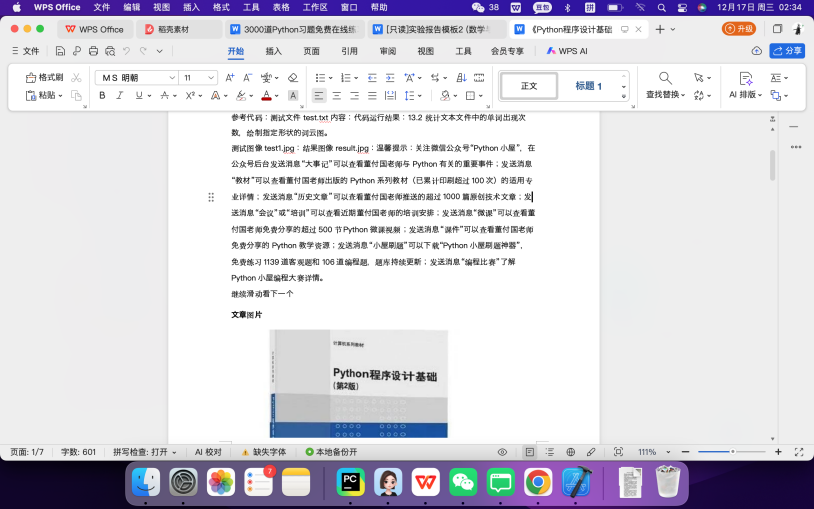Click the AI 校对 status bar button
The height and width of the screenshot is (509, 814).
[x=208, y=452]
